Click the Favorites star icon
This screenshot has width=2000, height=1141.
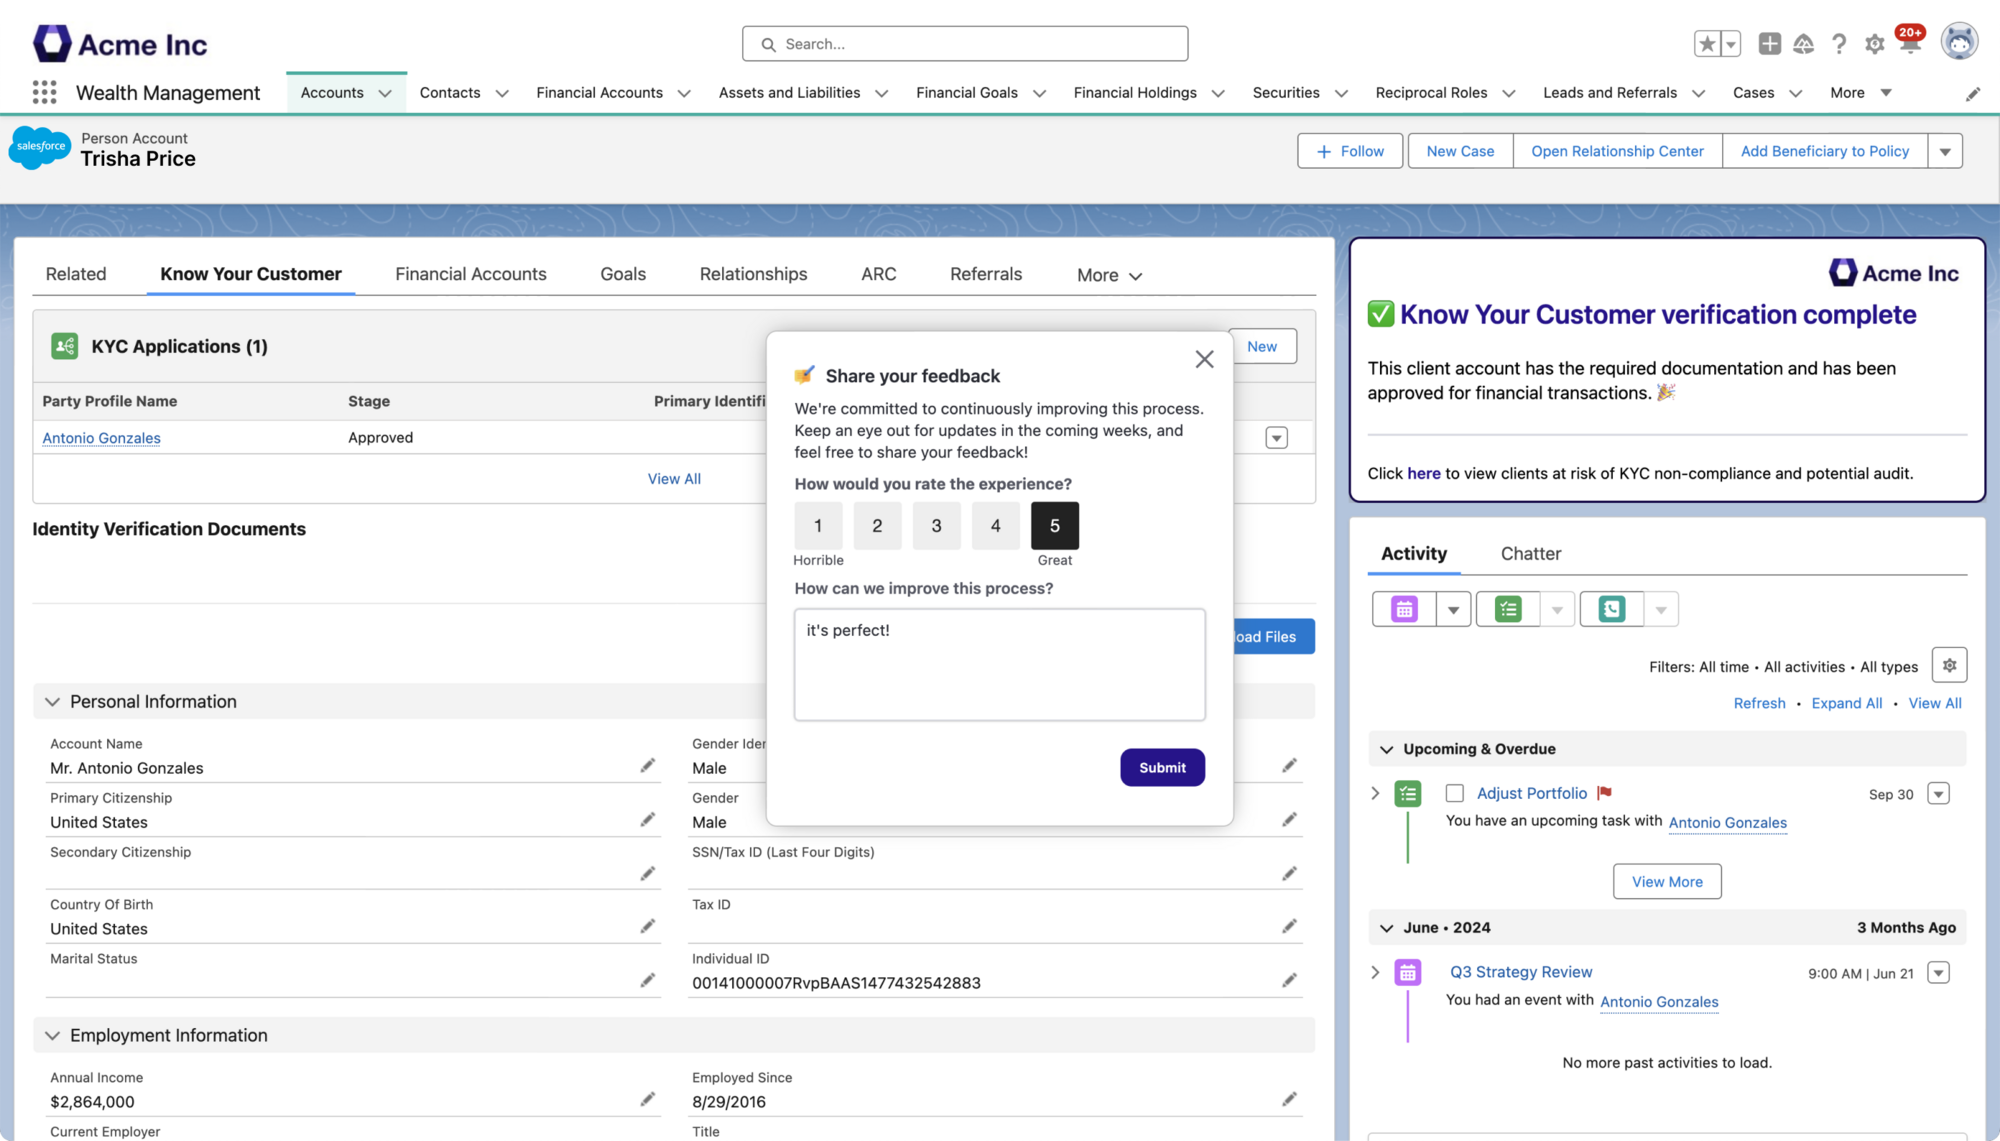tap(1707, 44)
